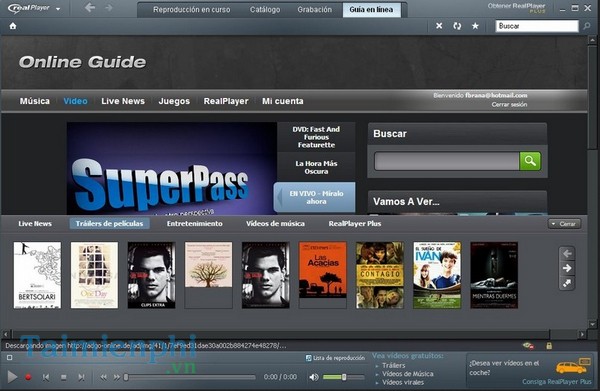Screen dimensions: 600x391
Task: Select La Hora Más Oscura item
Action: tap(316, 167)
